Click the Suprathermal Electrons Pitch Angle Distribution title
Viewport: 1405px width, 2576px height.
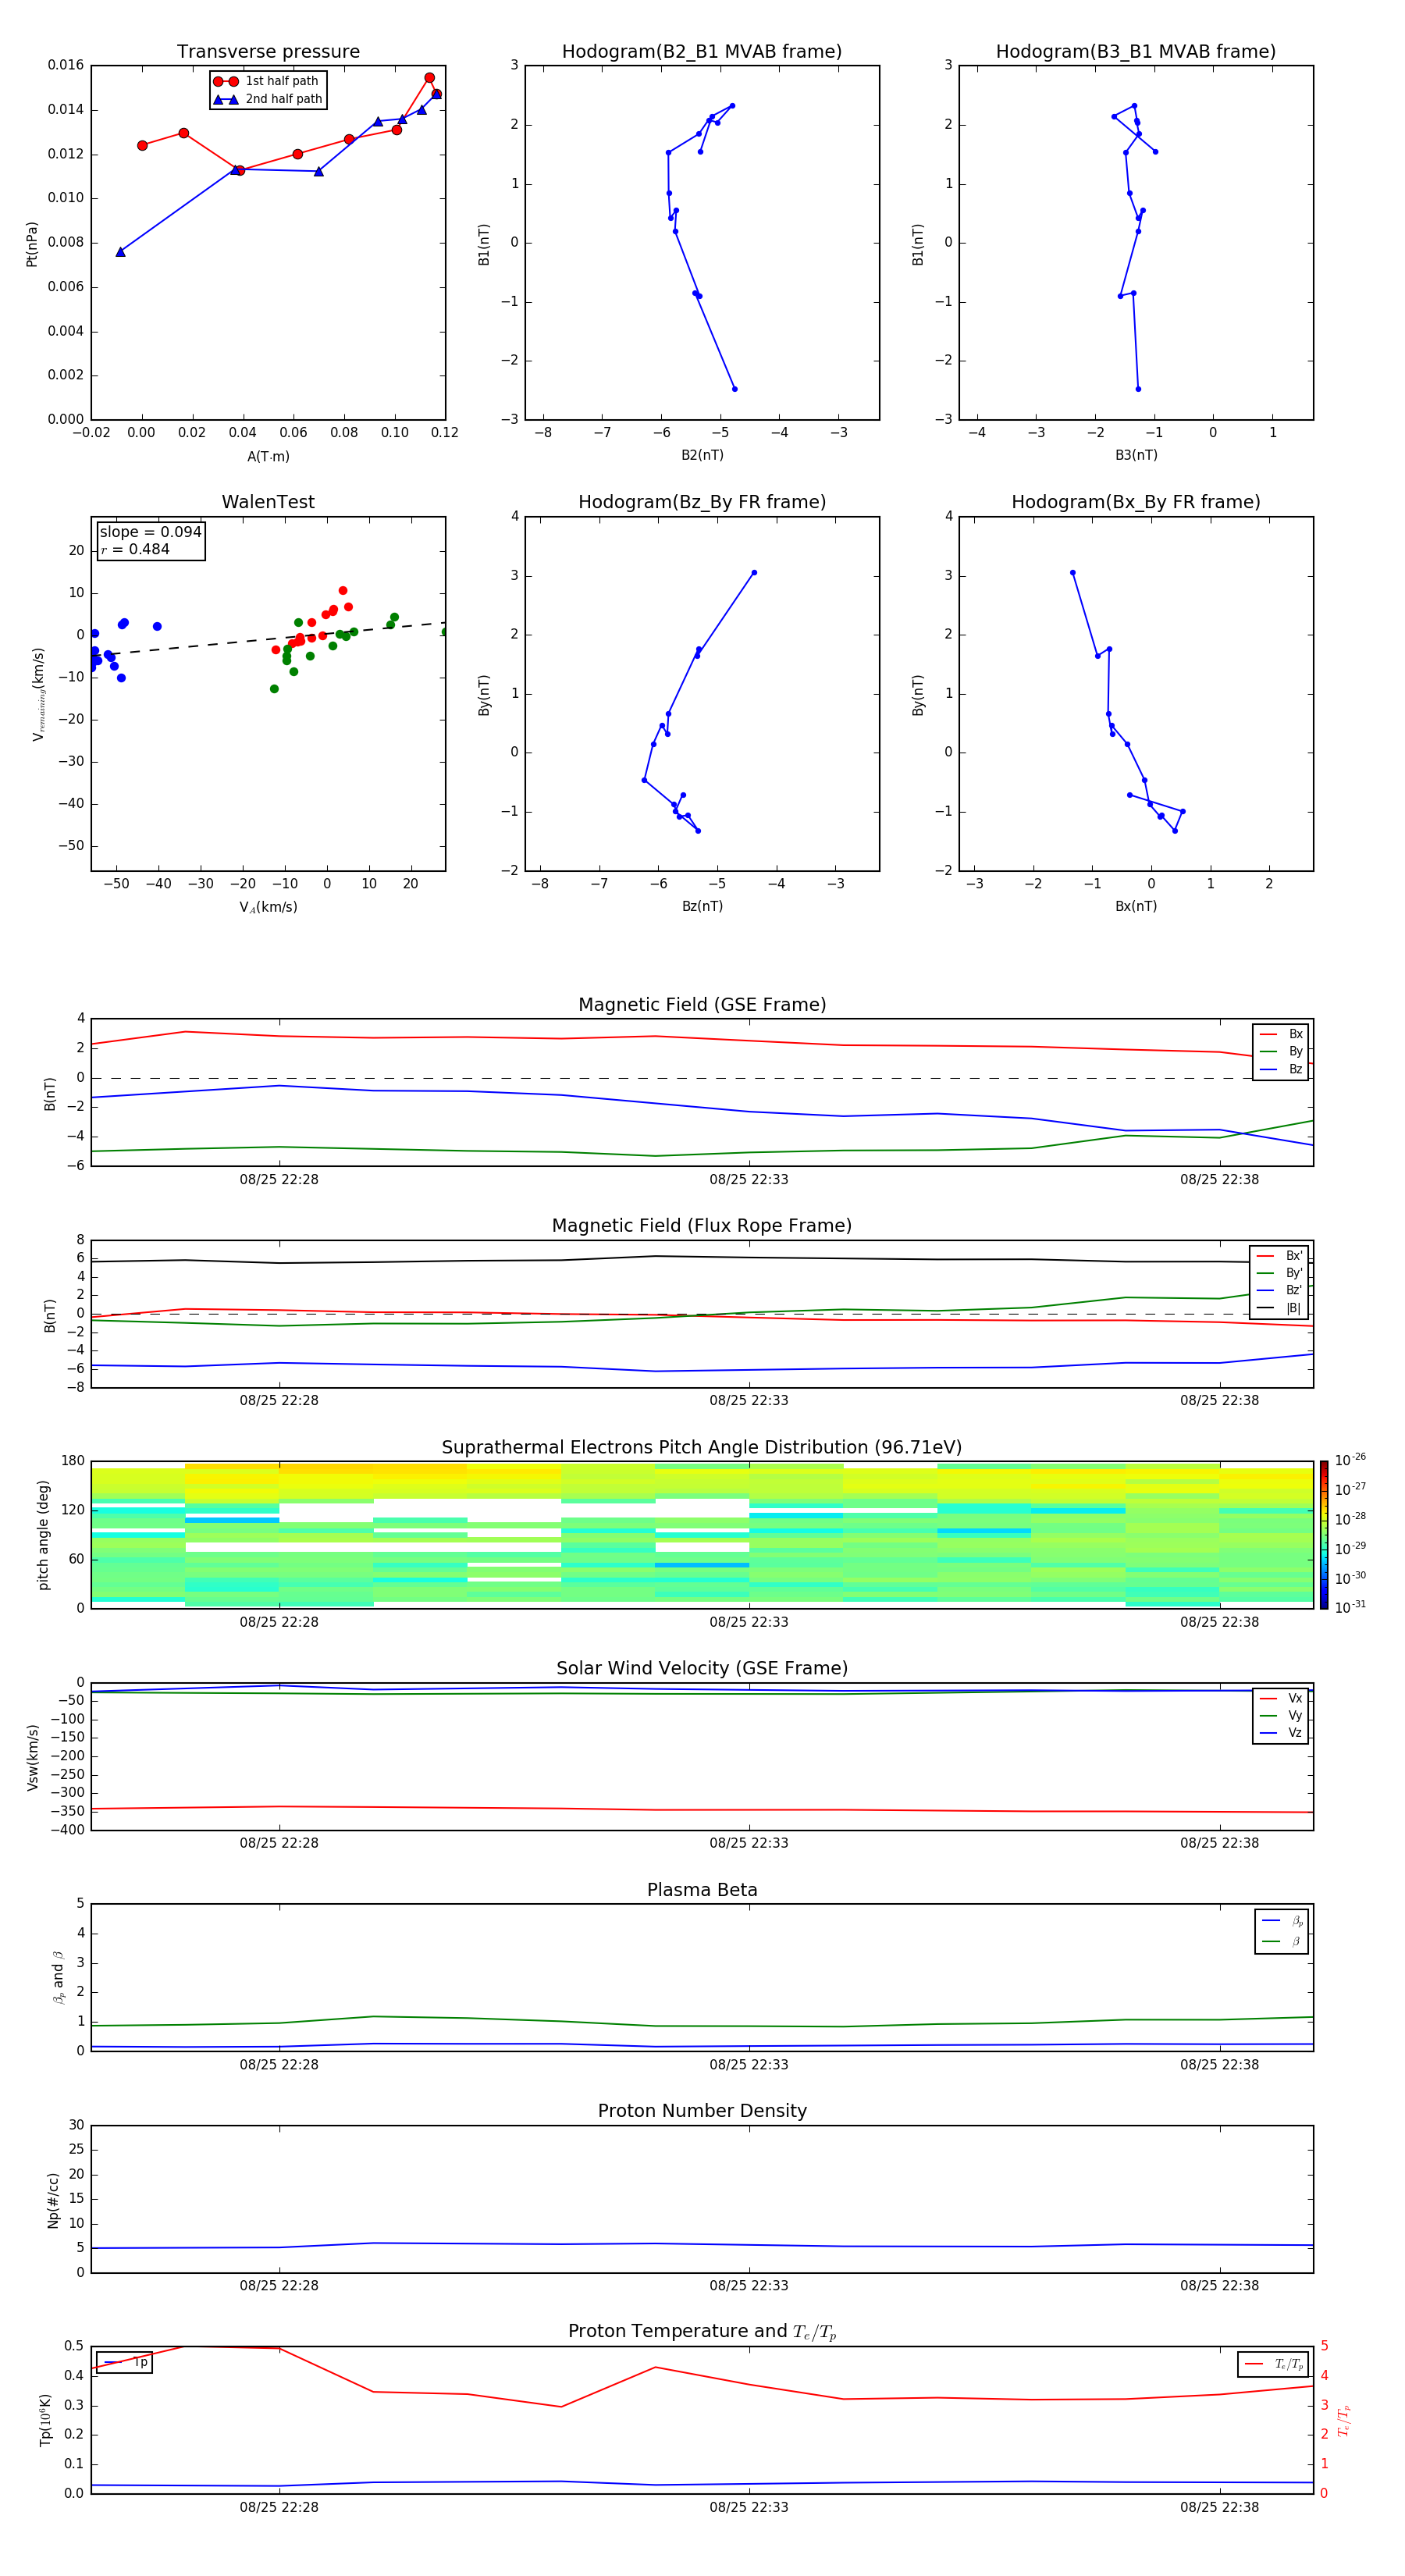click(702, 1448)
